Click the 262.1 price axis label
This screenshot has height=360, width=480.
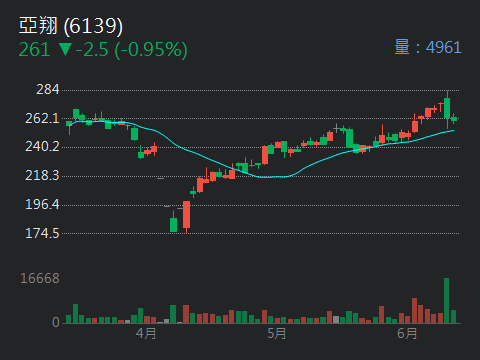click(x=42, y=118)
